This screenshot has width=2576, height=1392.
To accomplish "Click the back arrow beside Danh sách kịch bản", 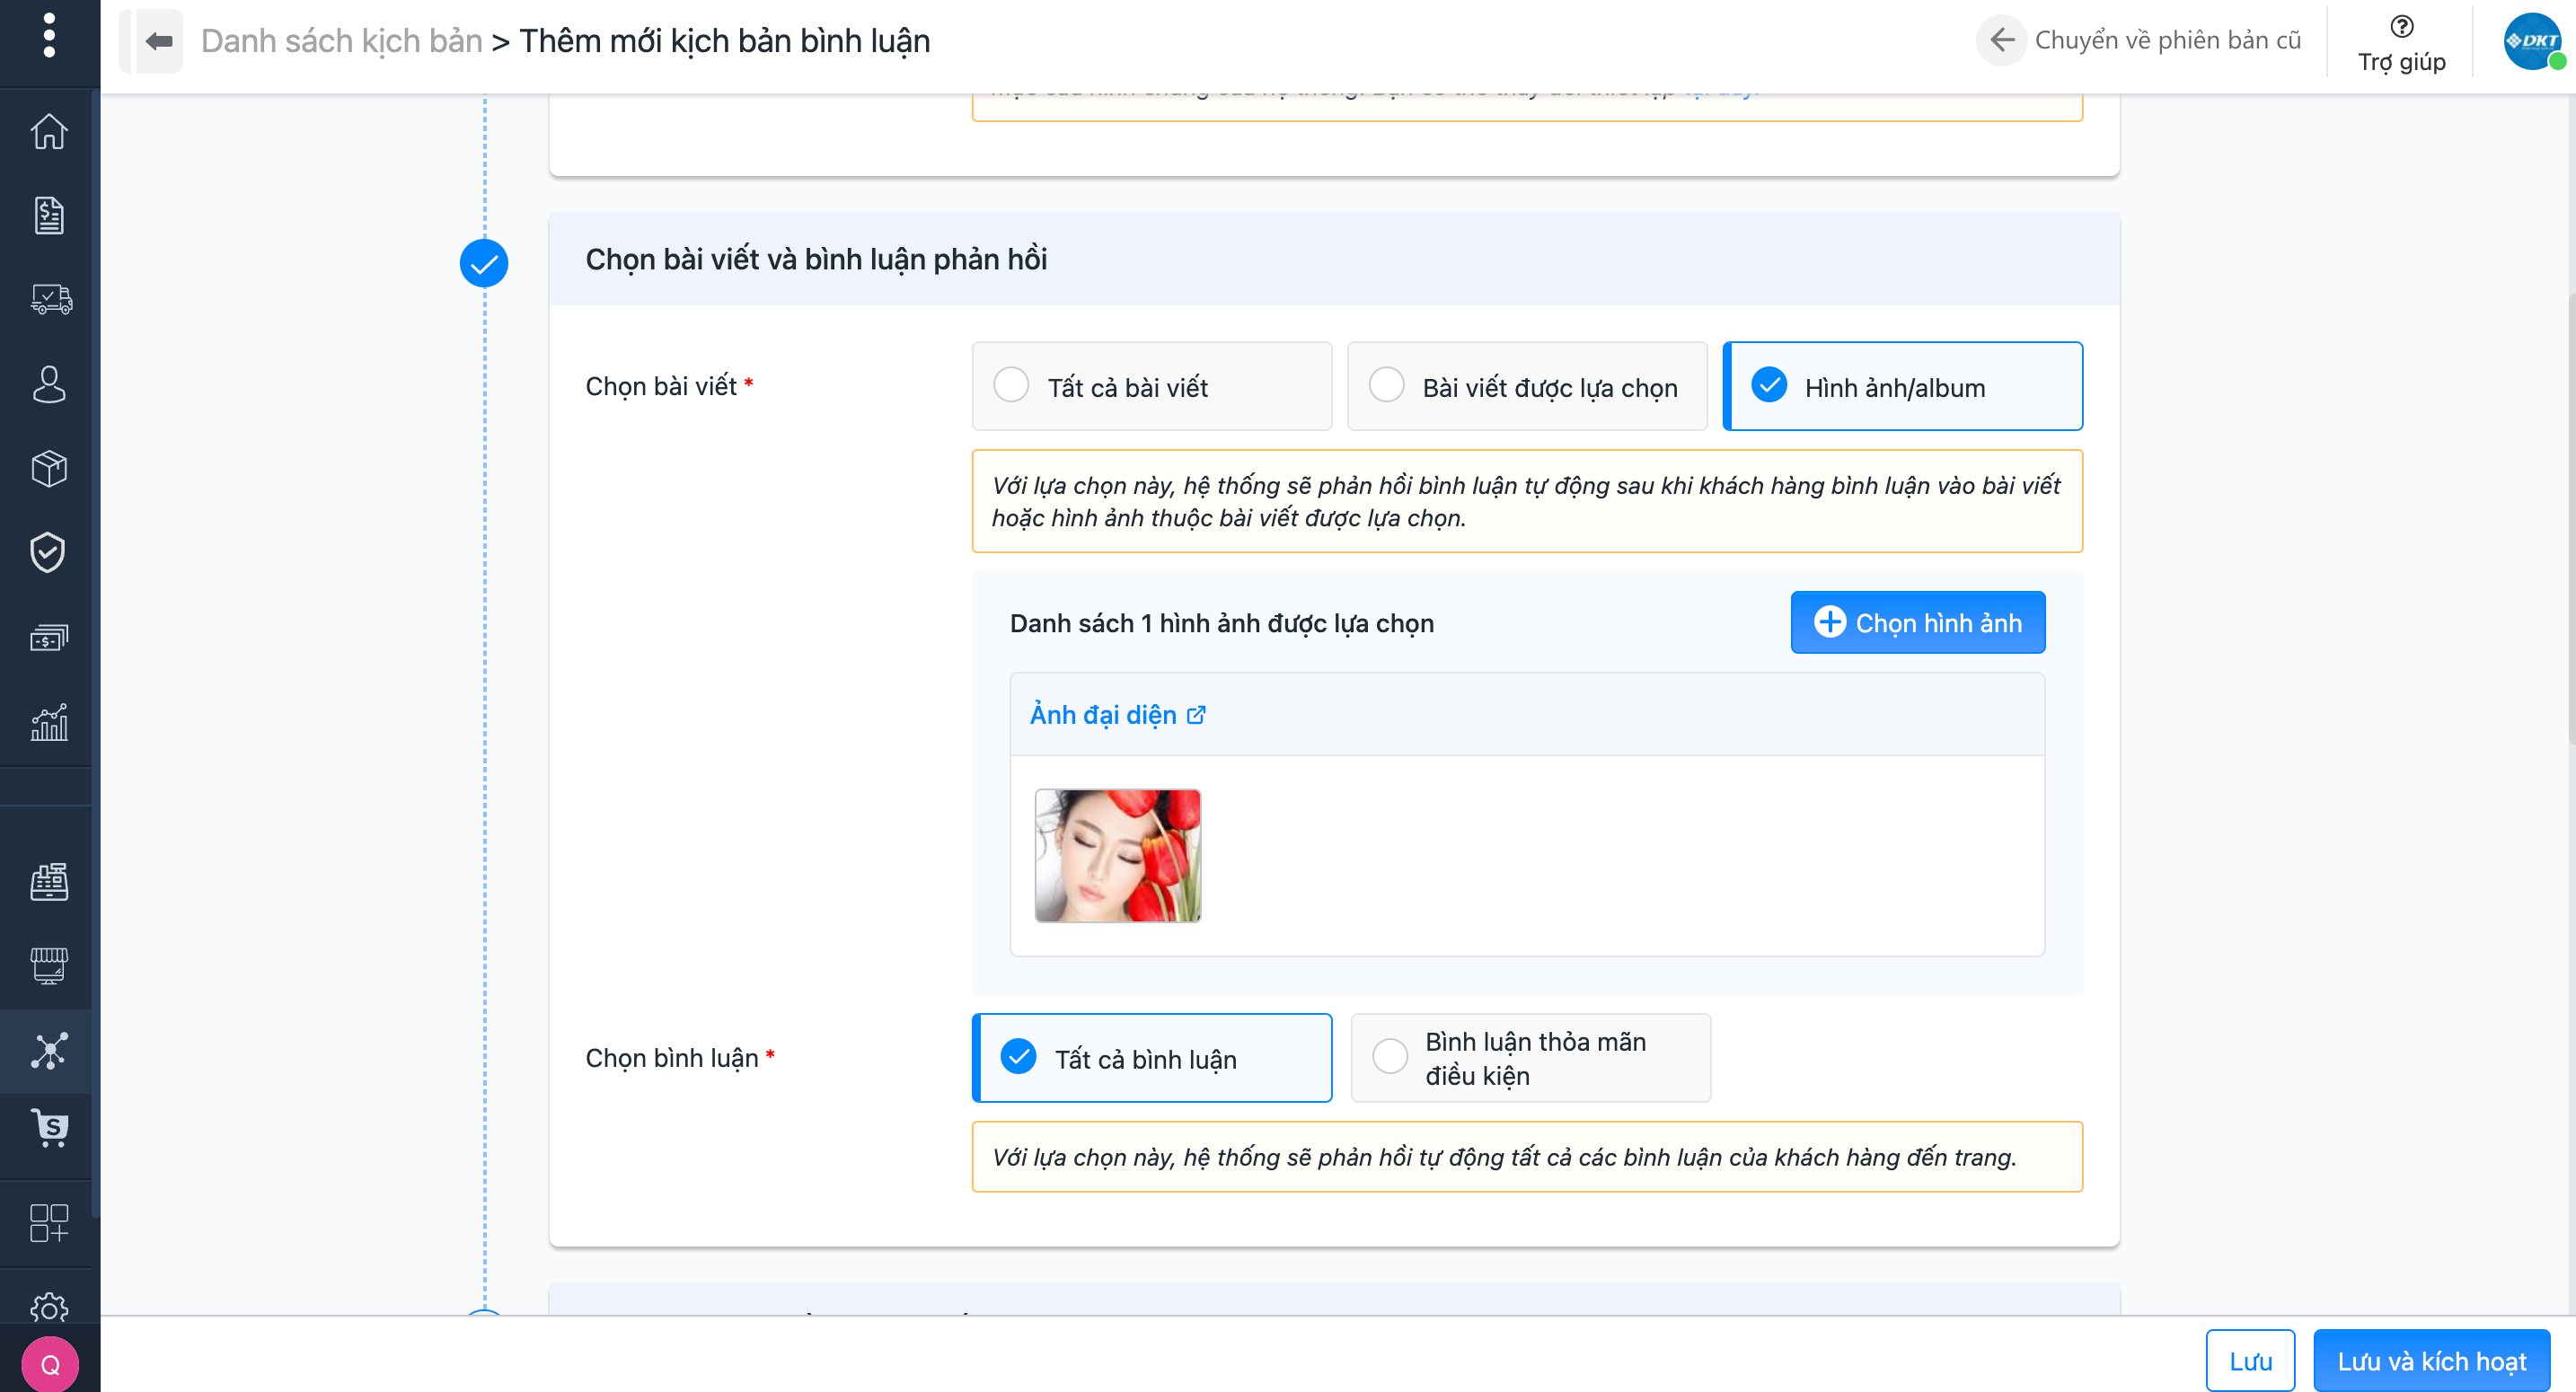I will 159,41.
